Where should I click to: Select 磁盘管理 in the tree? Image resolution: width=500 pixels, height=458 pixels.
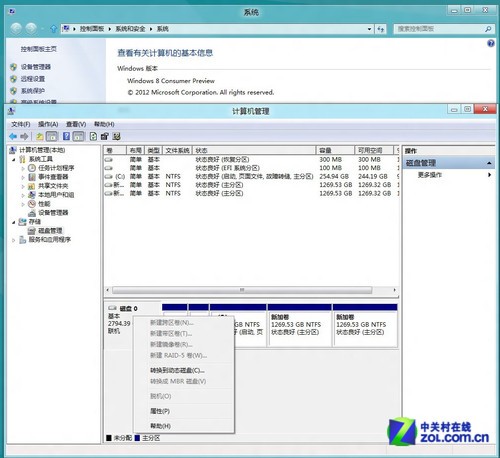click(x=50, y=231)
